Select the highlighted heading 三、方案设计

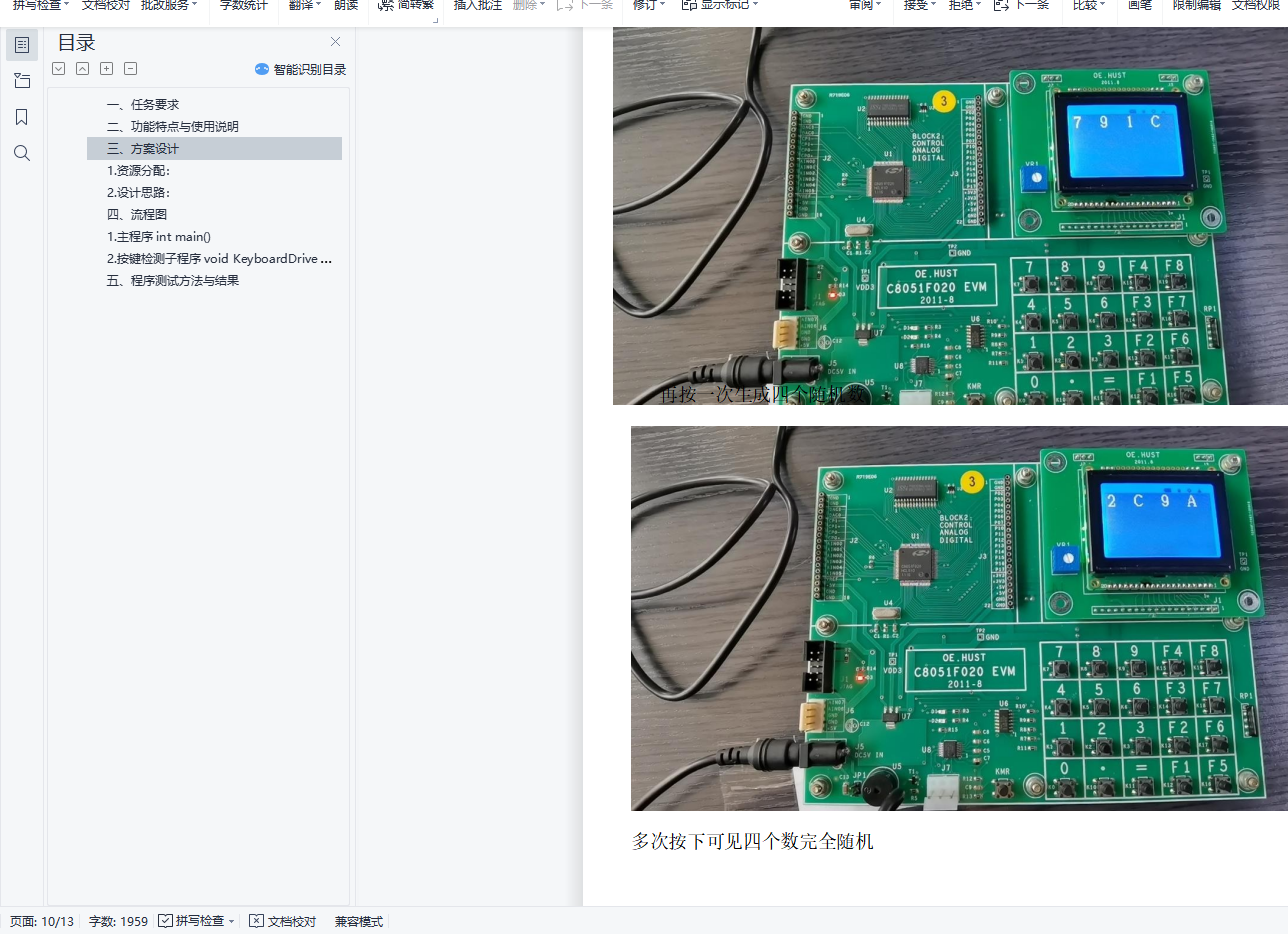pyautogui.click(x=214, y=149)
